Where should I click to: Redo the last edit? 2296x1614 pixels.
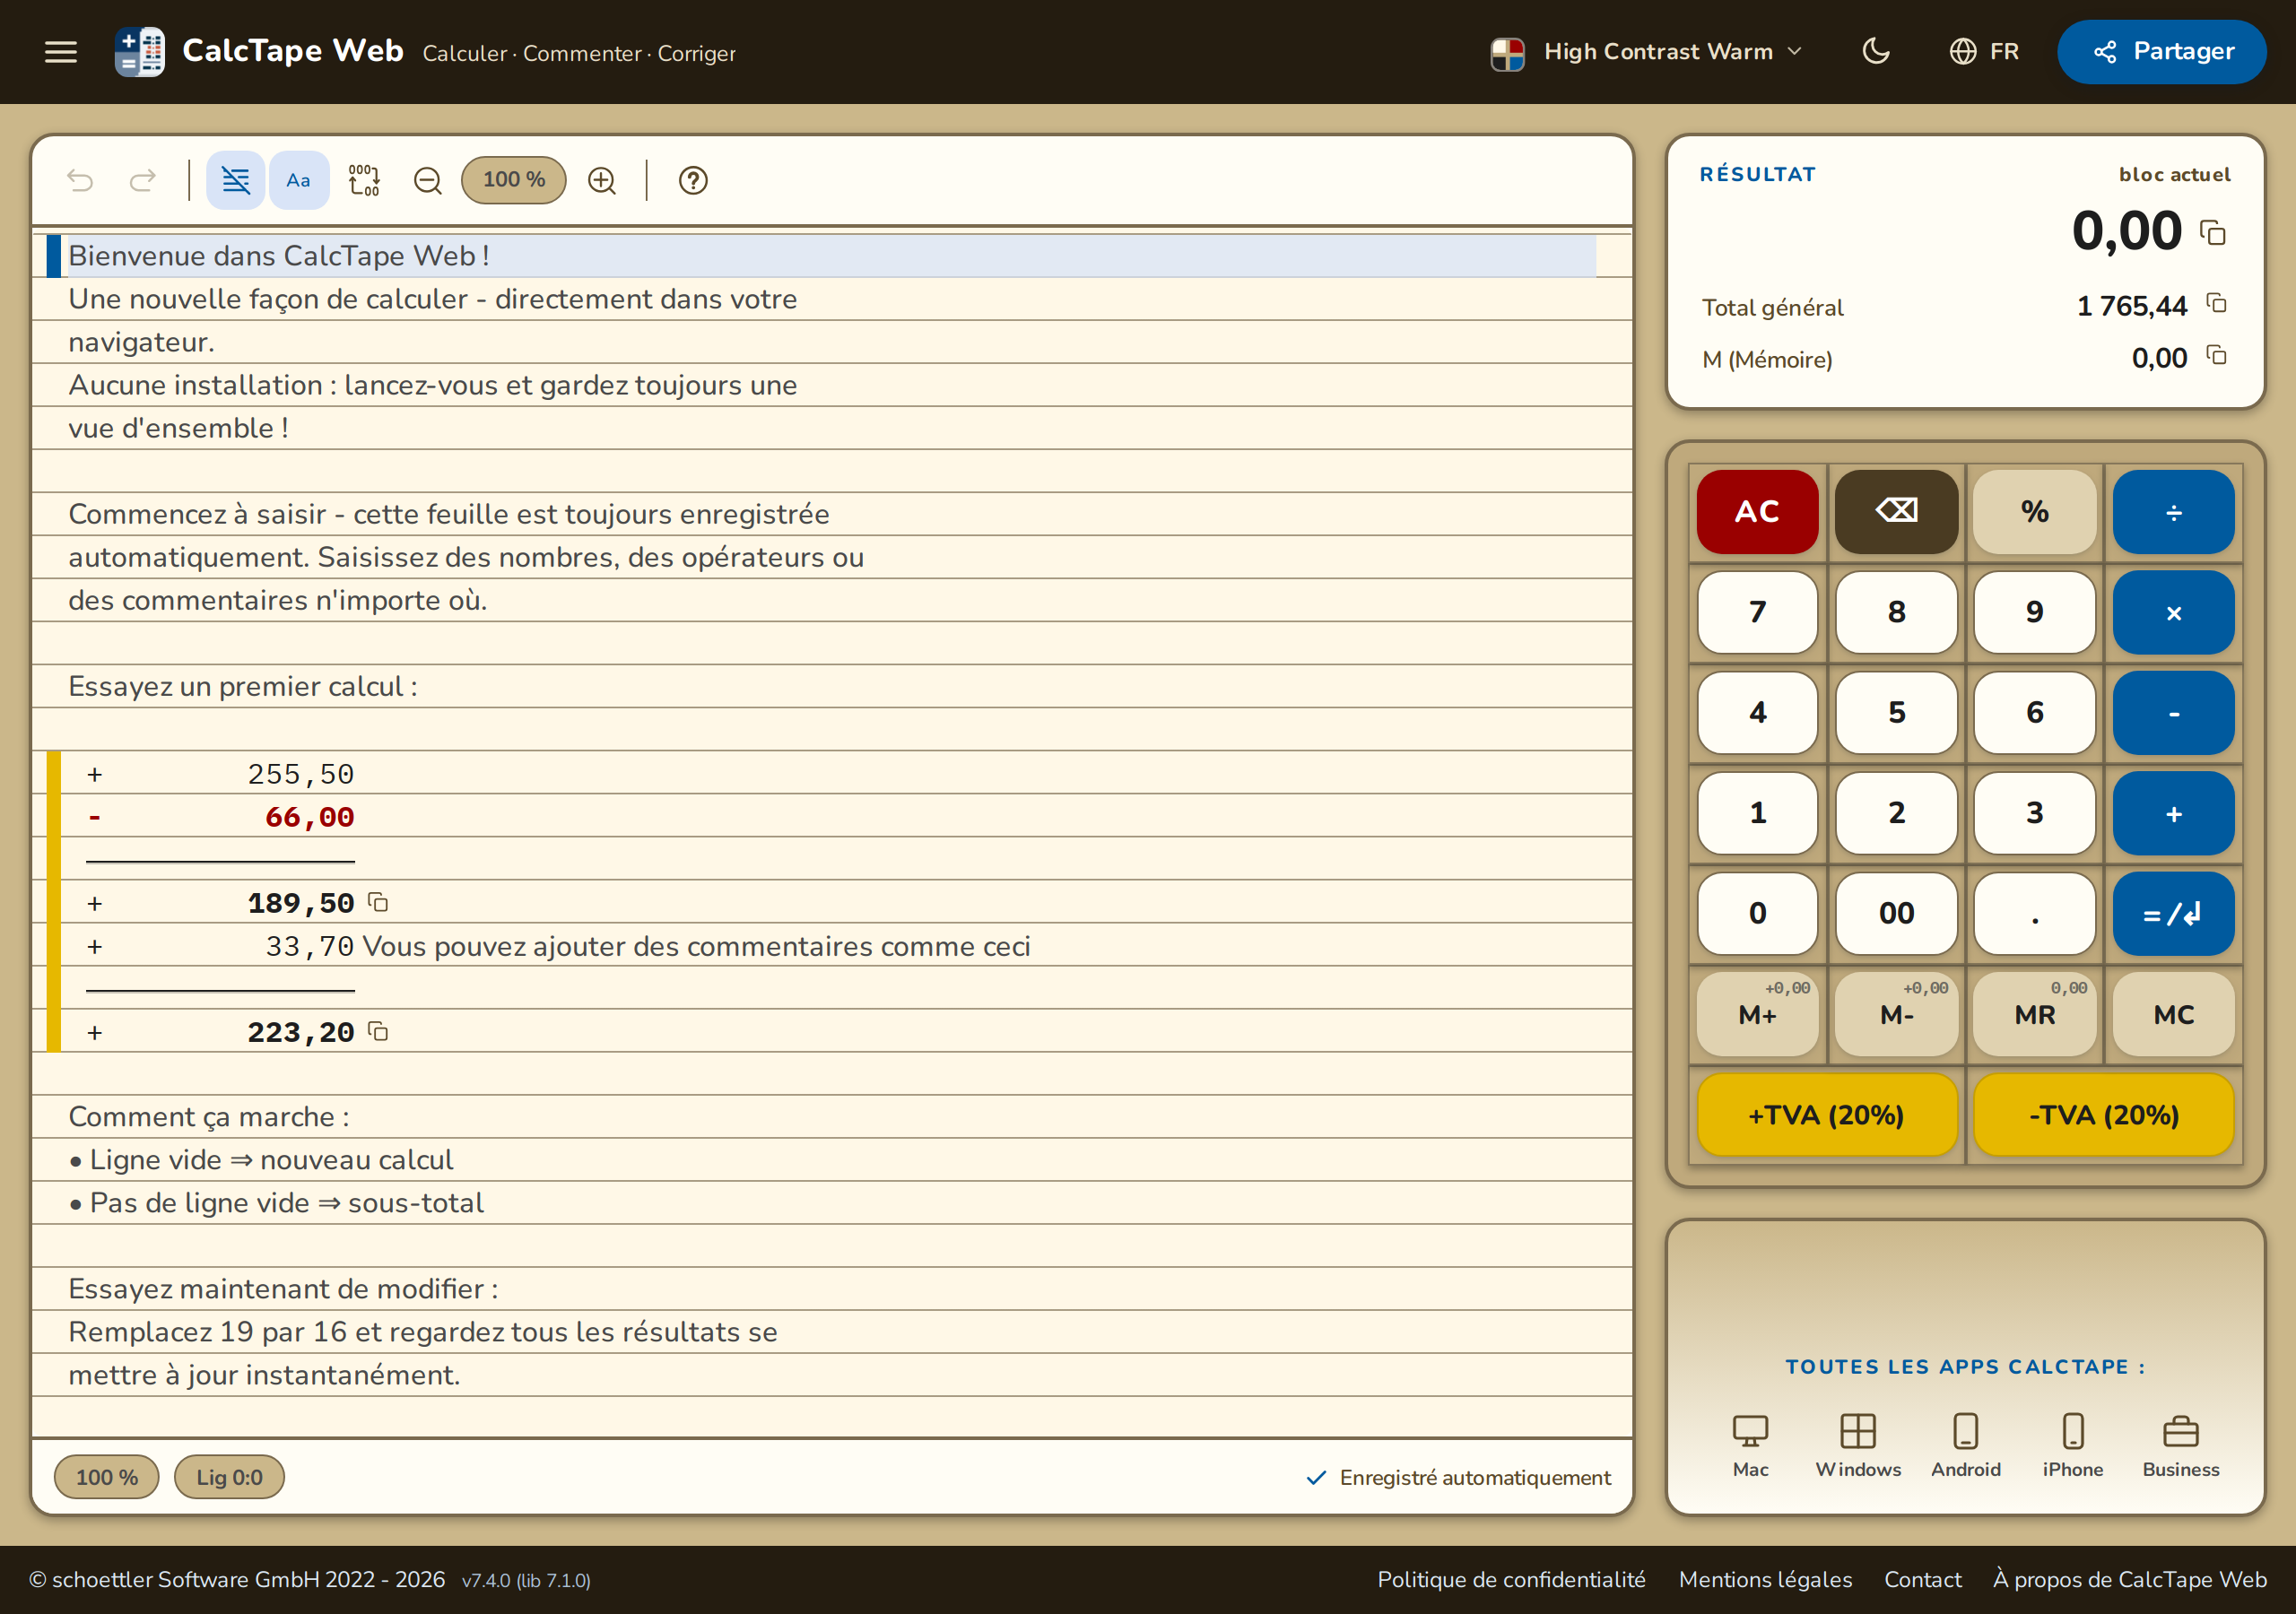tap(143, 180)
